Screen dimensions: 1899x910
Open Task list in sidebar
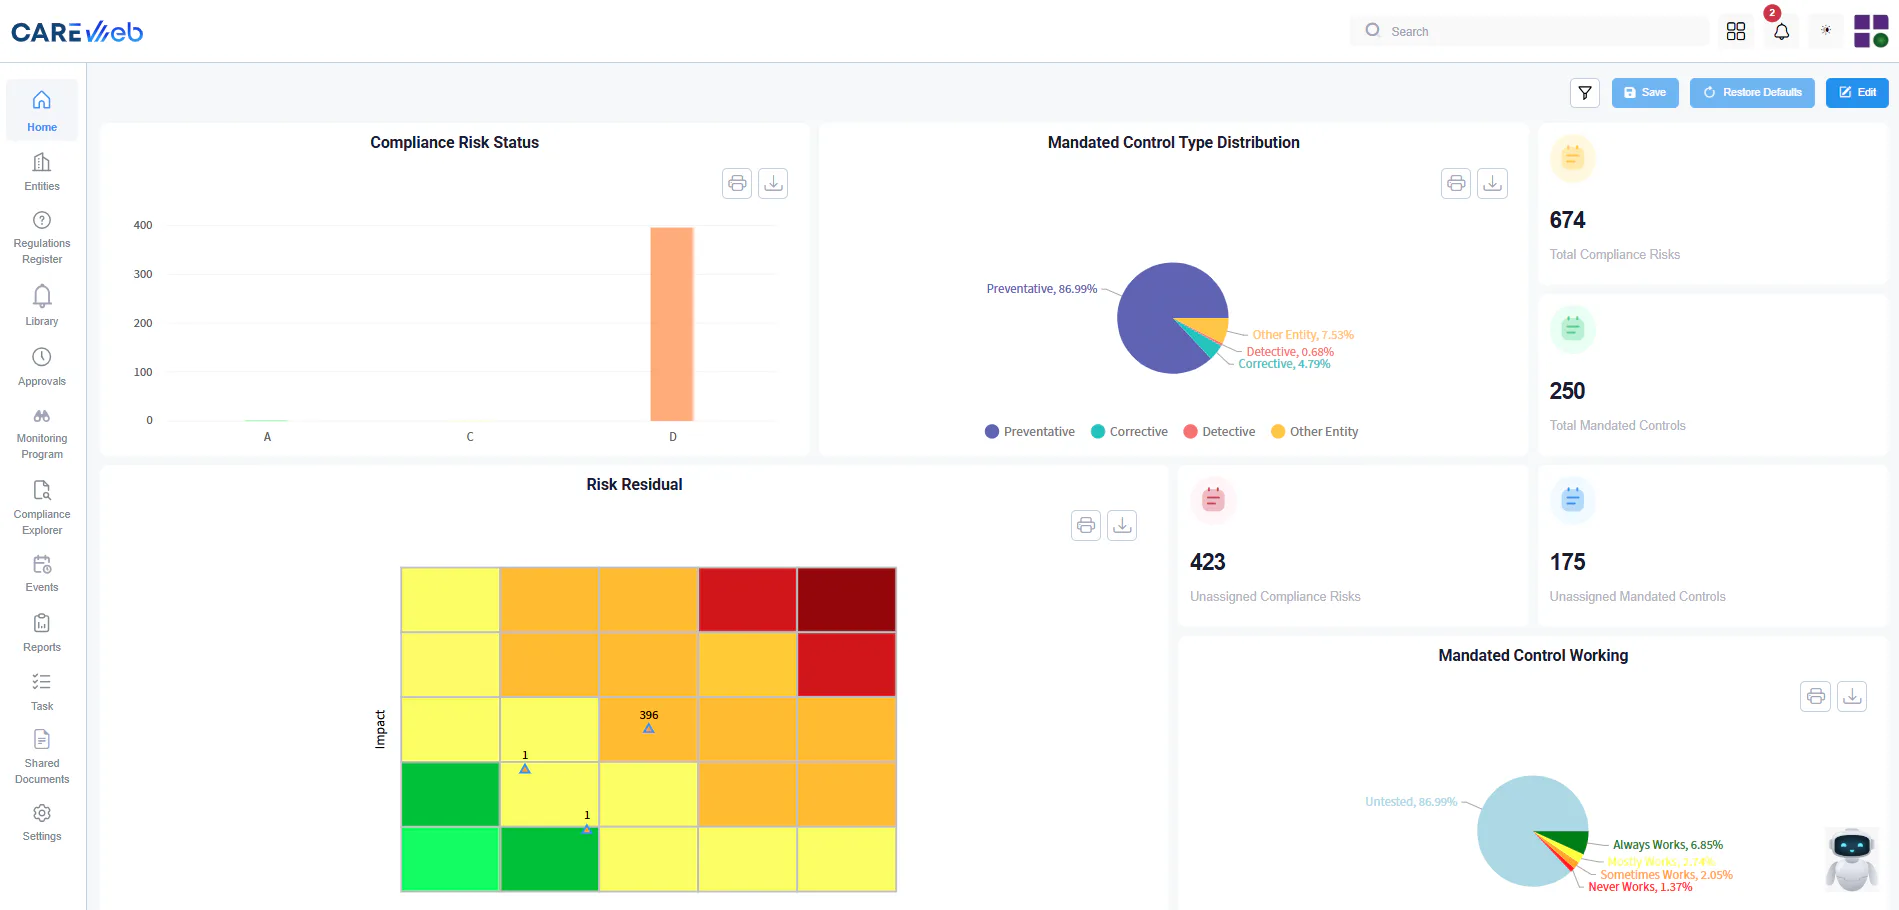tap(42, 691)
